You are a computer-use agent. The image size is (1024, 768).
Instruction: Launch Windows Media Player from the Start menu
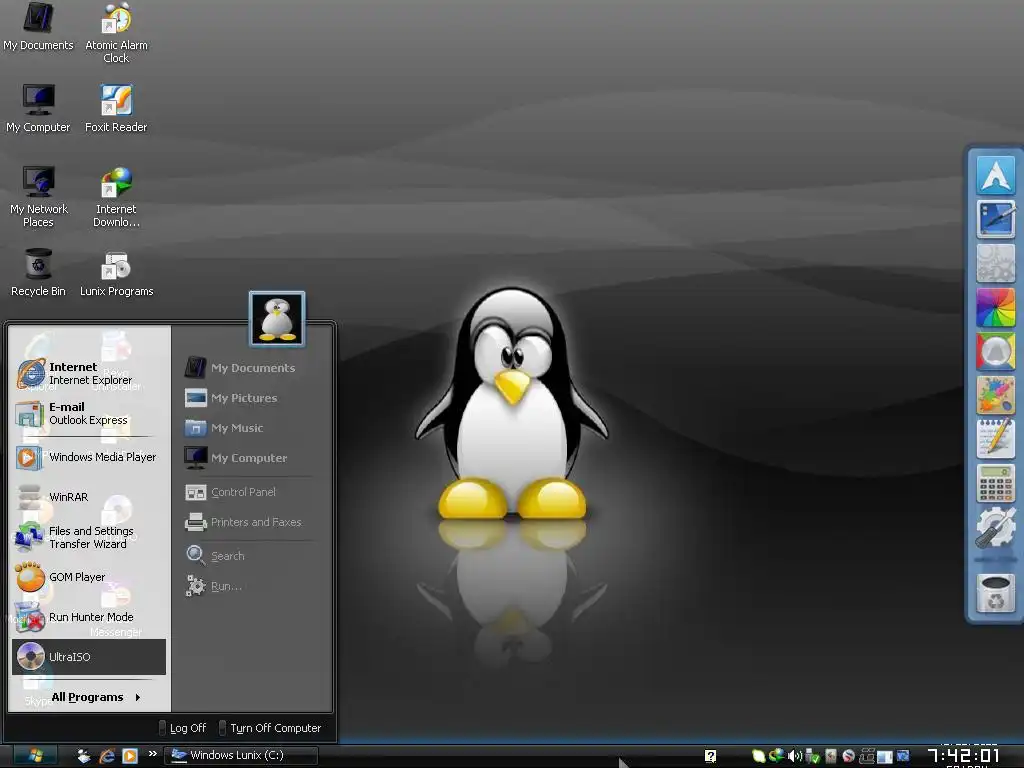(x=89, y=457)
